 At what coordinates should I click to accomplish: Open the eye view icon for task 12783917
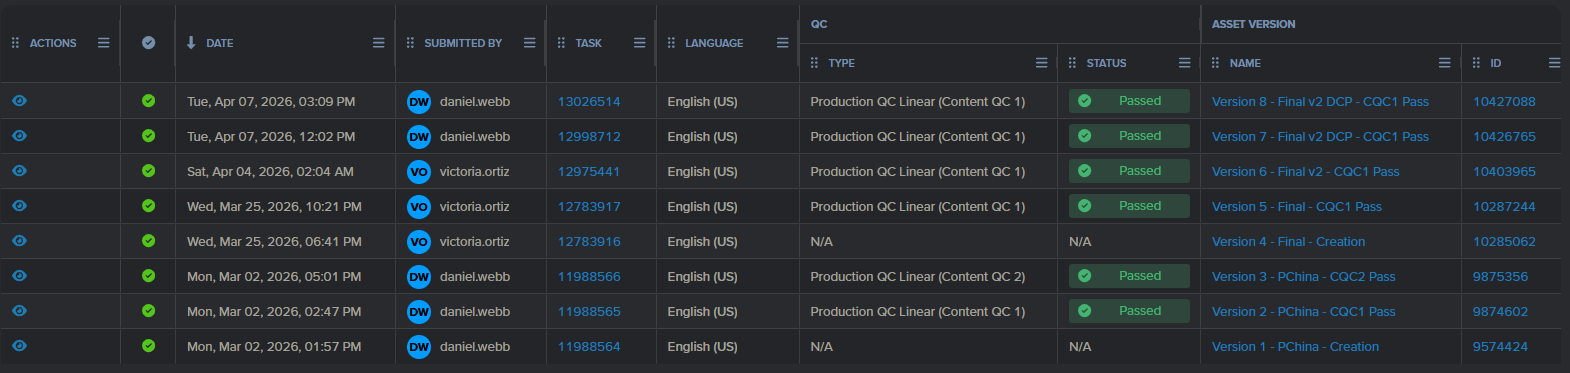[19, 206]
